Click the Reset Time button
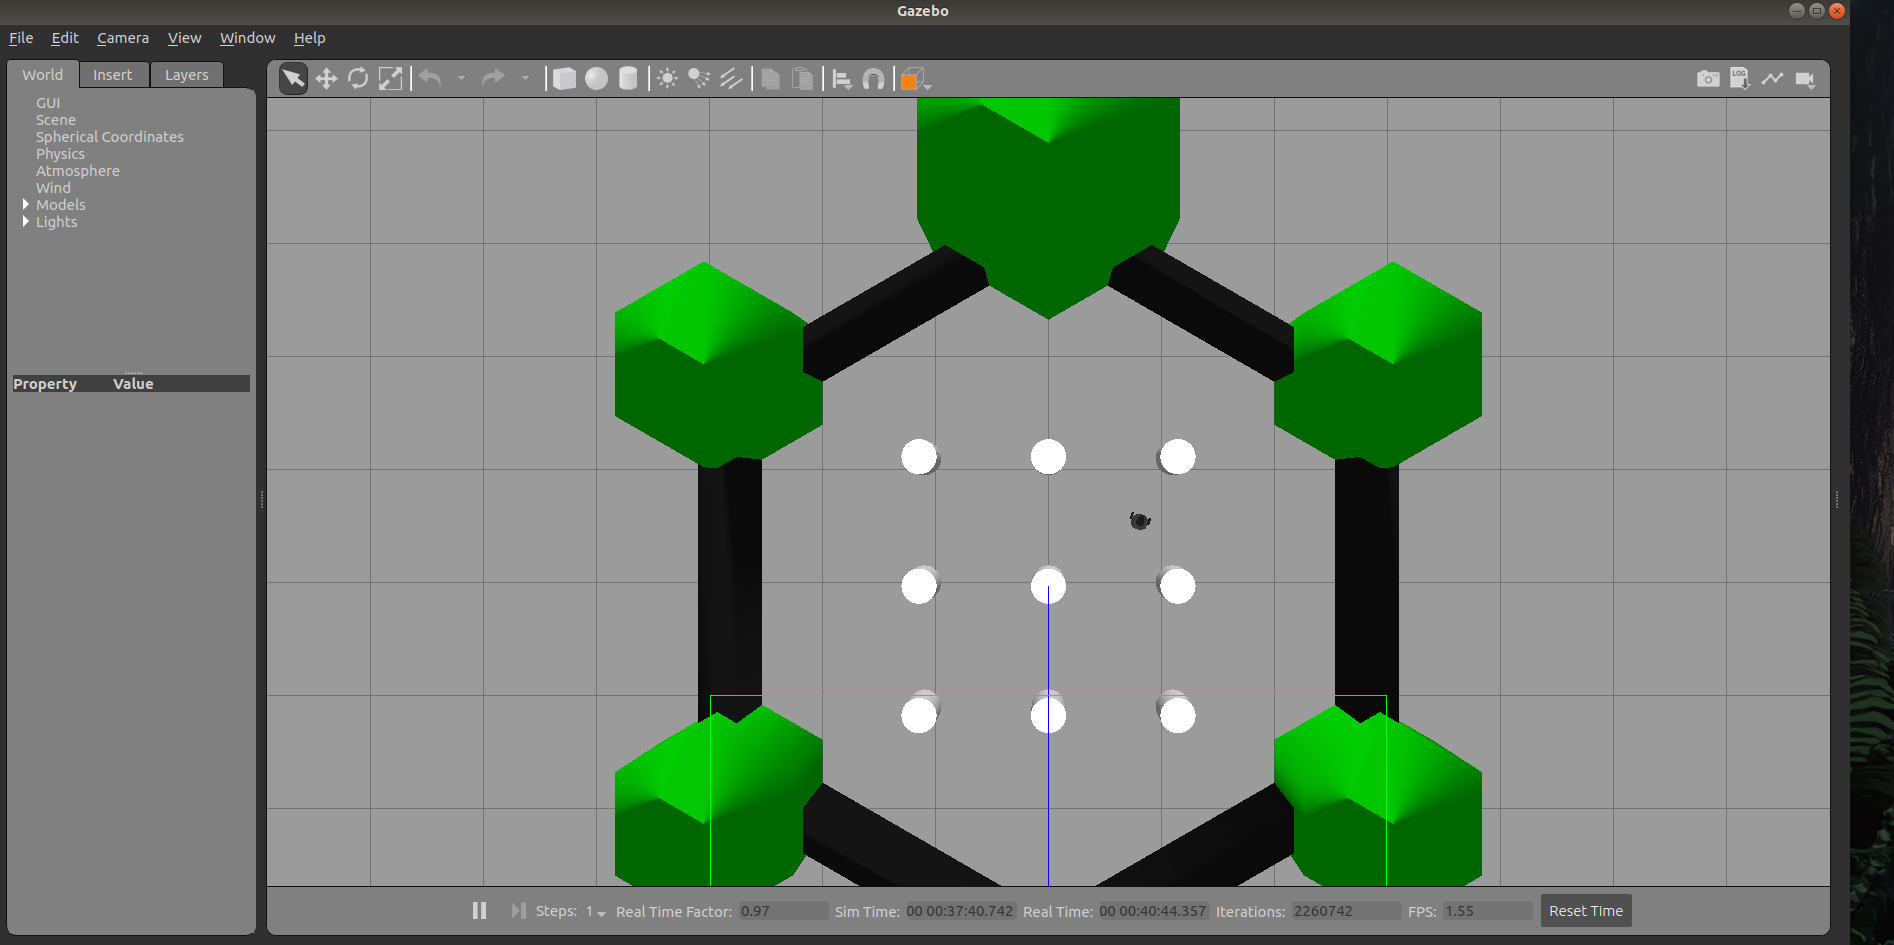Viewport: 1894px width, 945px height. pos(1585,910)
